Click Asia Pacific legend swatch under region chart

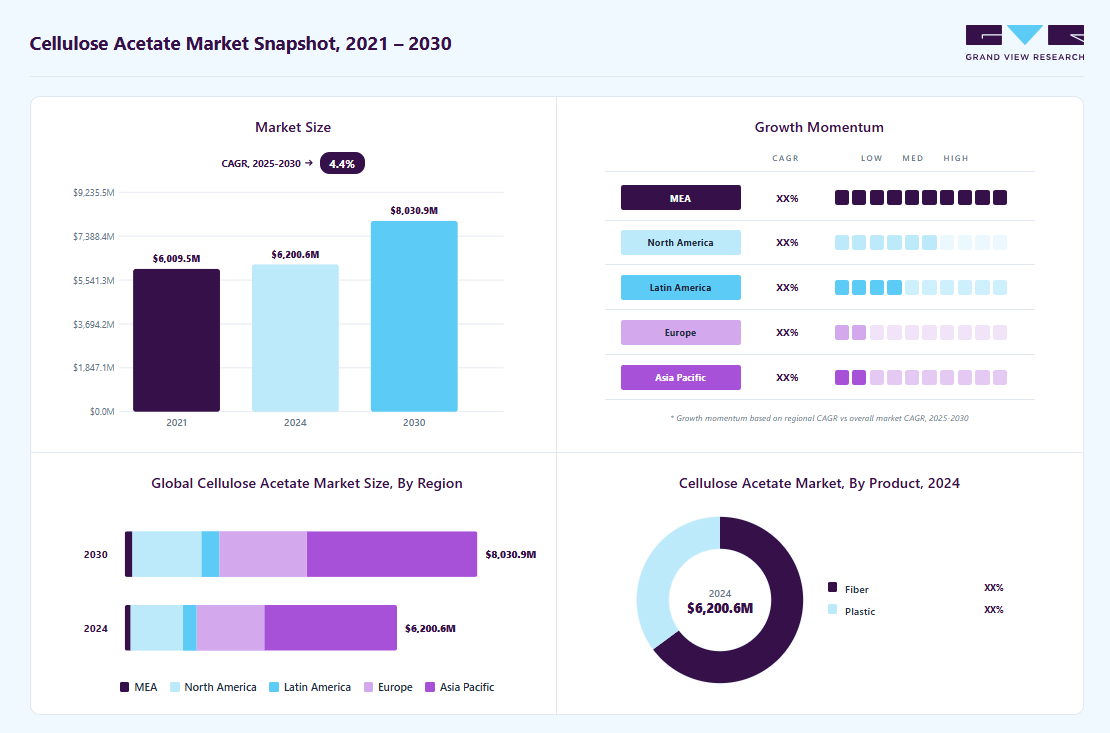430,687
